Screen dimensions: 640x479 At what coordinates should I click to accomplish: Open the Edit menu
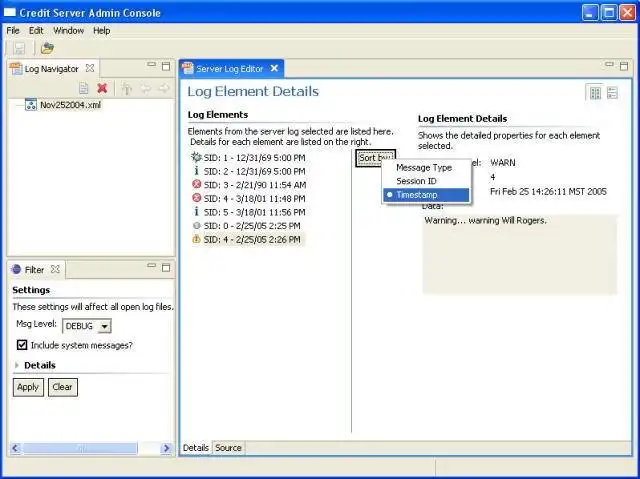point(36,31)
